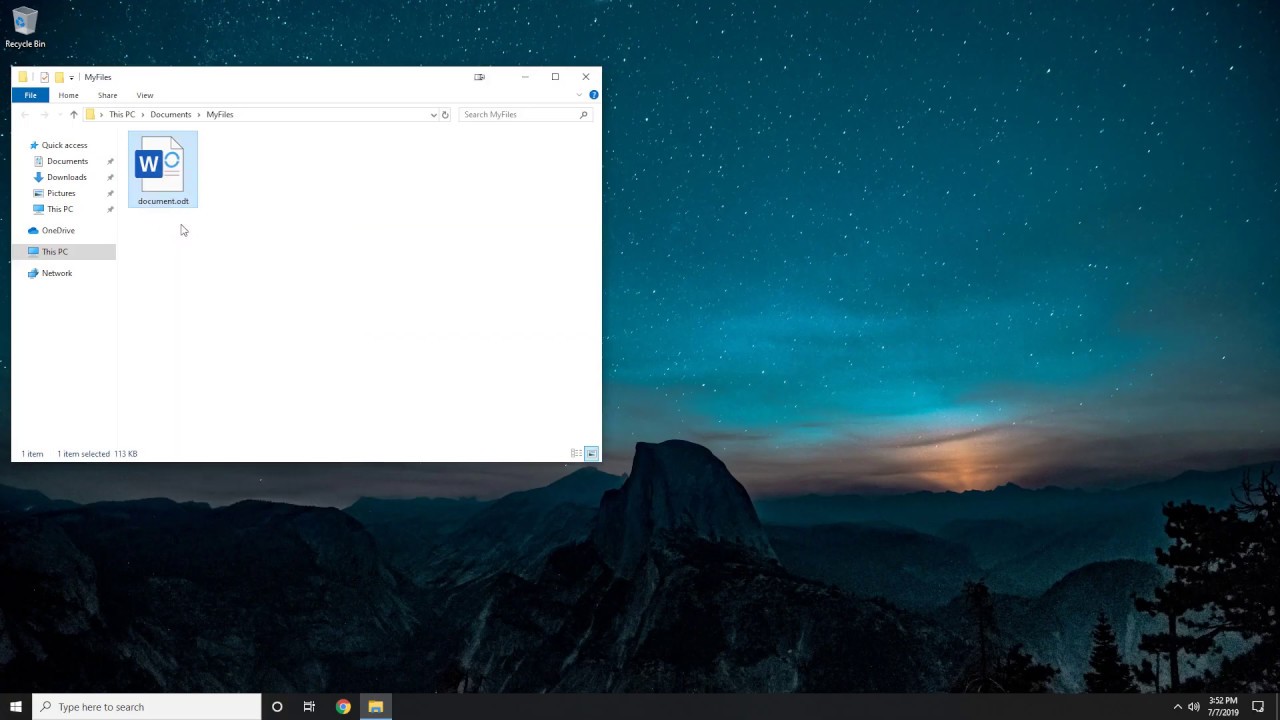Navigate to Documents in the breadcrumb
This screenshot has width=1280, height=720.
[170, 115]
